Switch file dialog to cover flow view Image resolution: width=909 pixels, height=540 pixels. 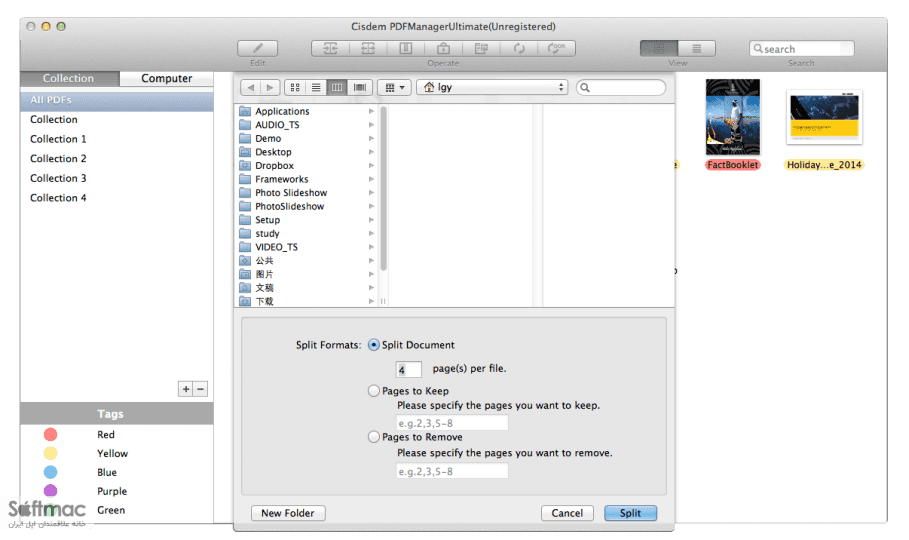click(360, 87)
